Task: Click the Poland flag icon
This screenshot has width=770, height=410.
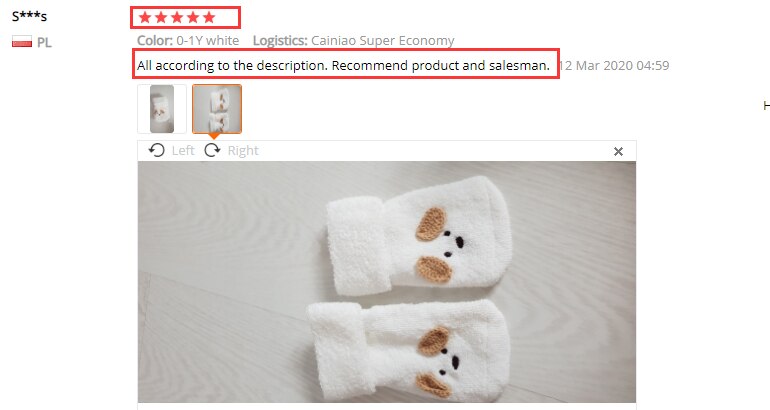Action: point(22,42)
